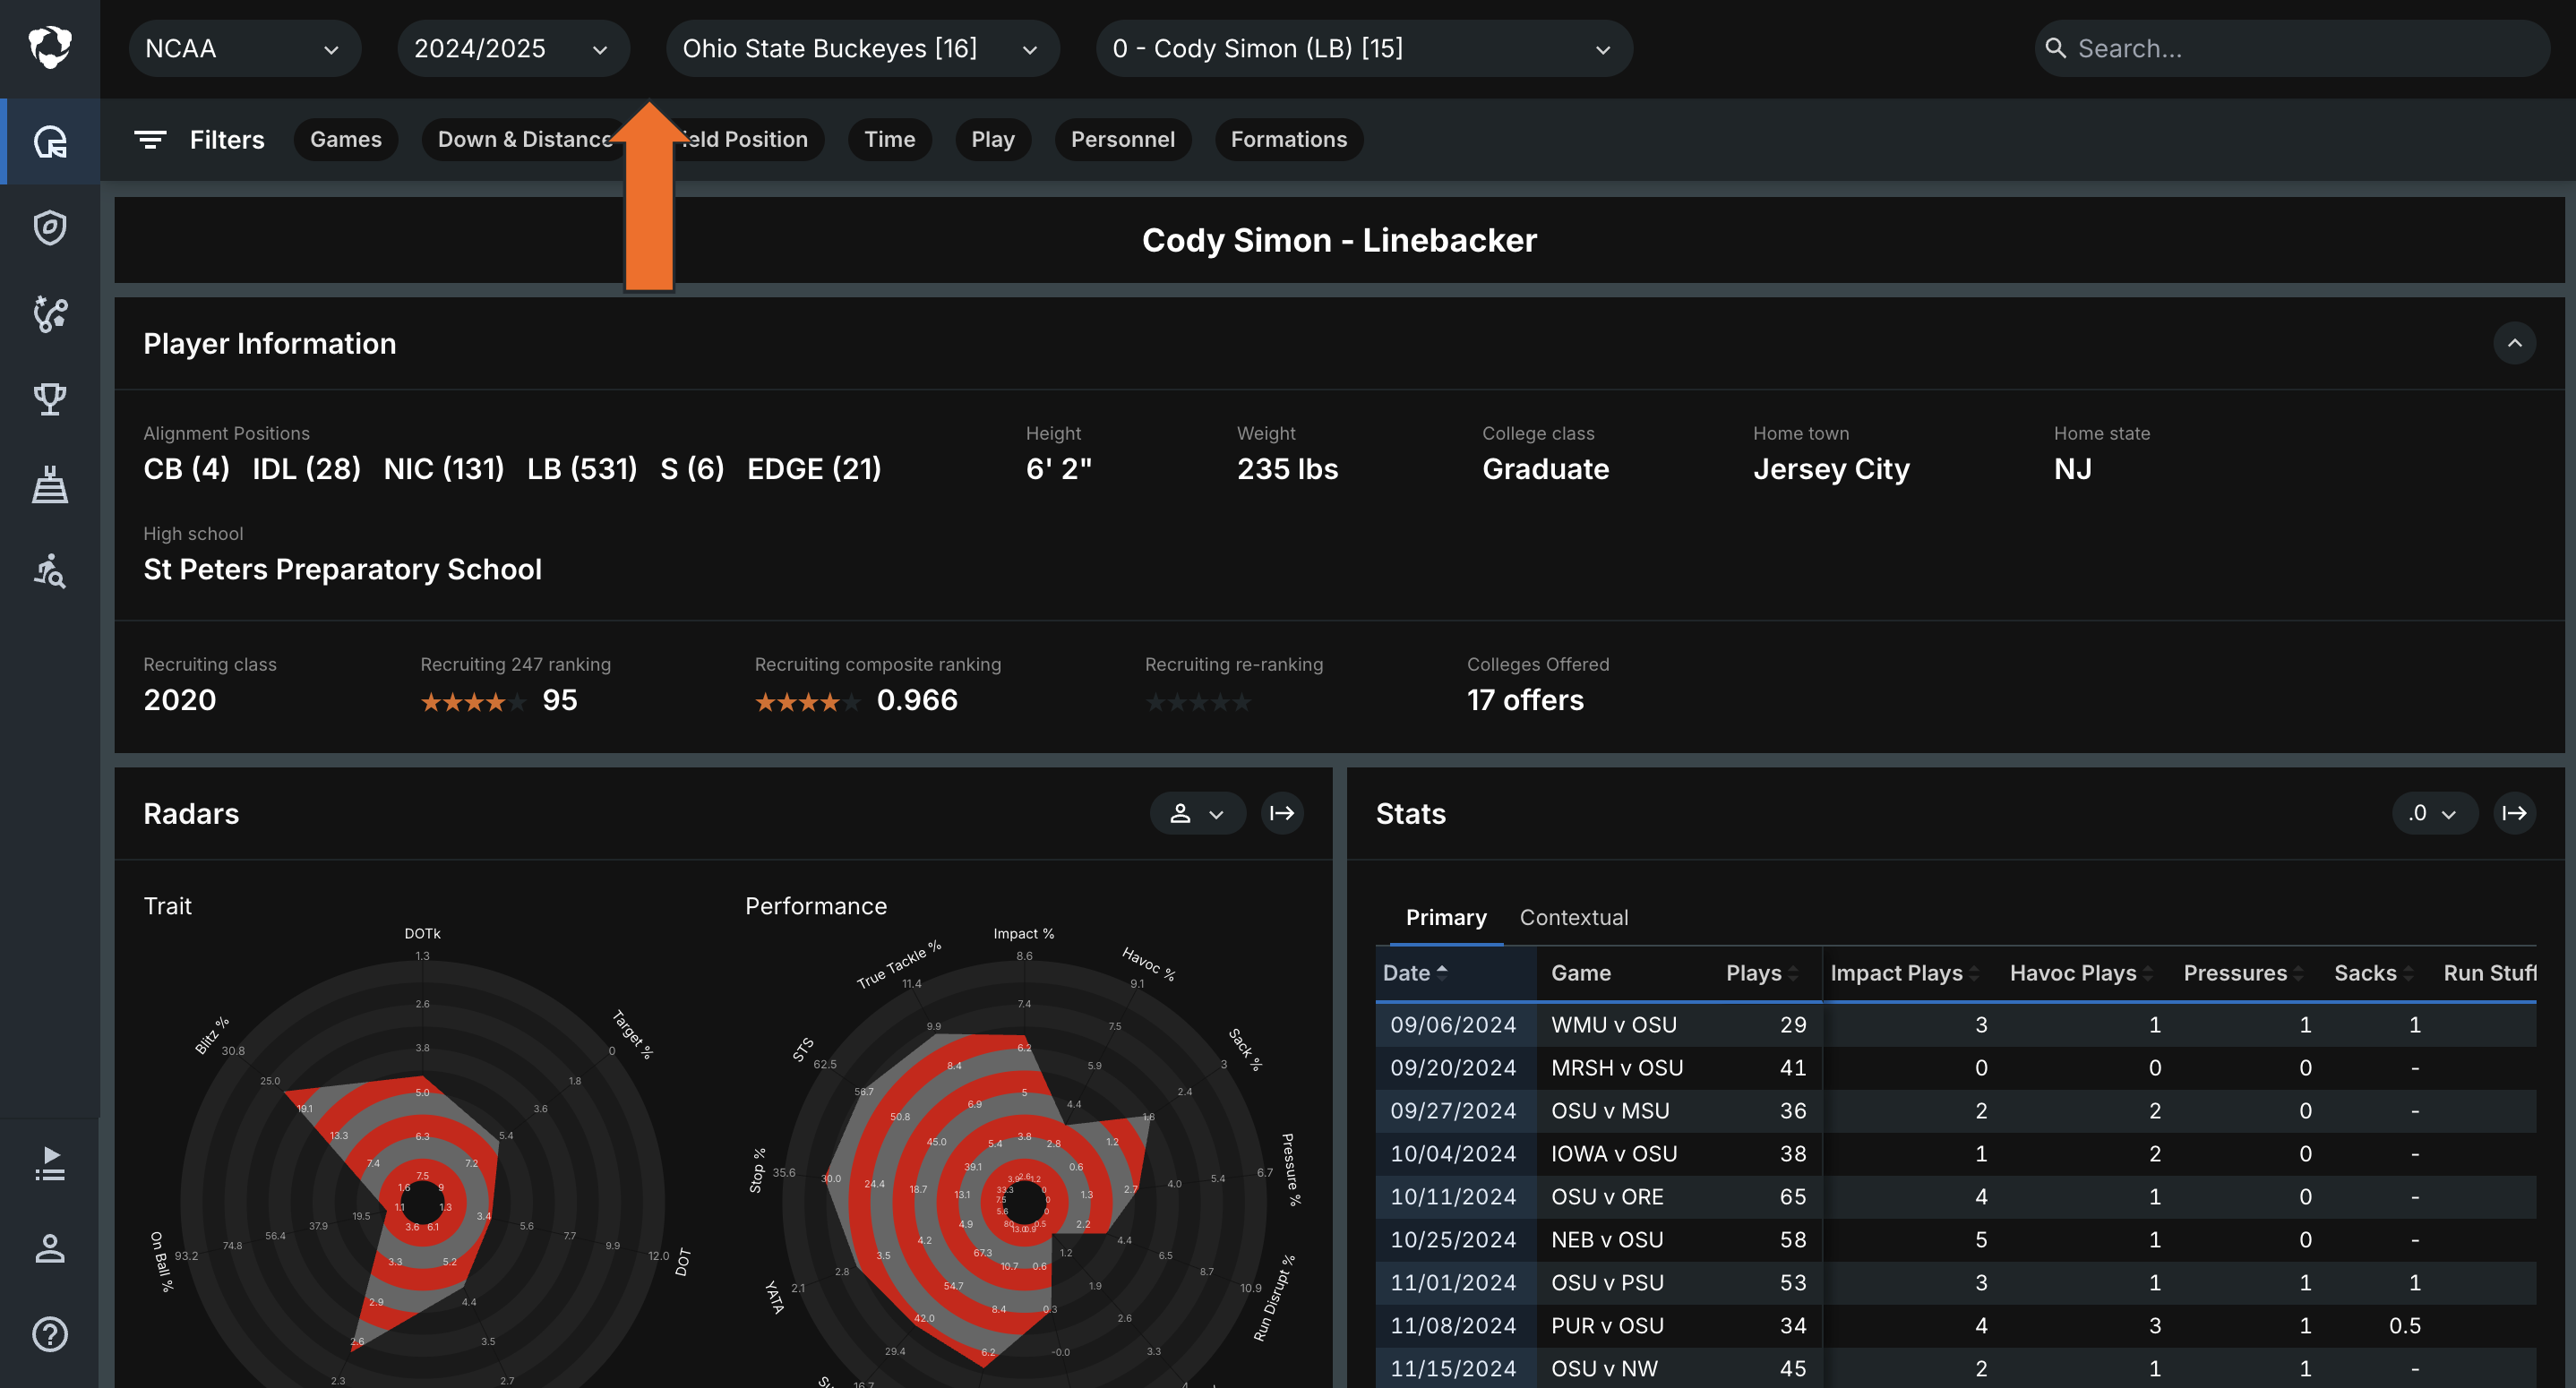Open the Personnel filter

pyautogui.click(x=1122, y=139)
